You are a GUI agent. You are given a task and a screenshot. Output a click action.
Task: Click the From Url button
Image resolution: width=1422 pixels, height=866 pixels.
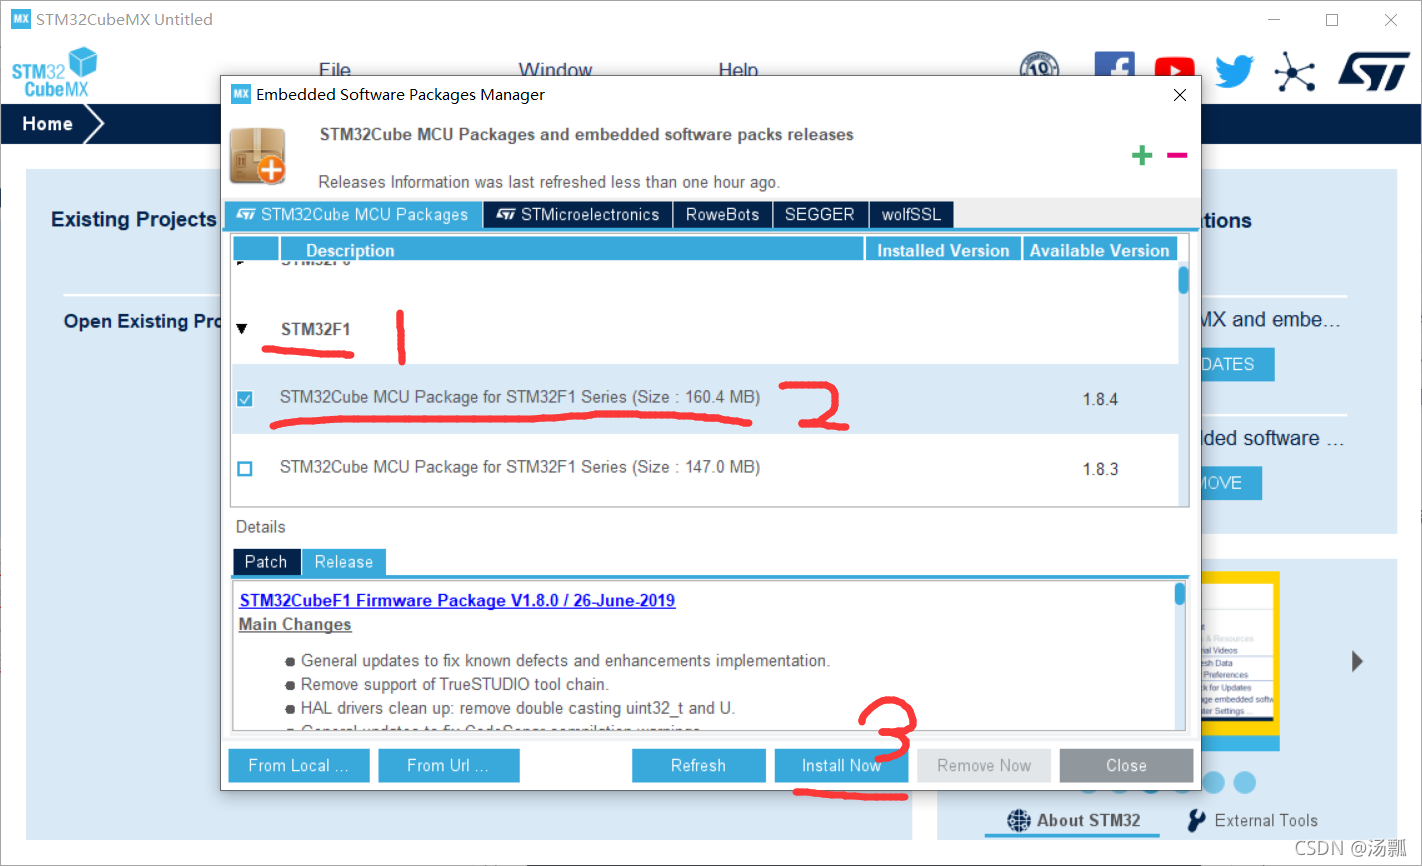449,766
